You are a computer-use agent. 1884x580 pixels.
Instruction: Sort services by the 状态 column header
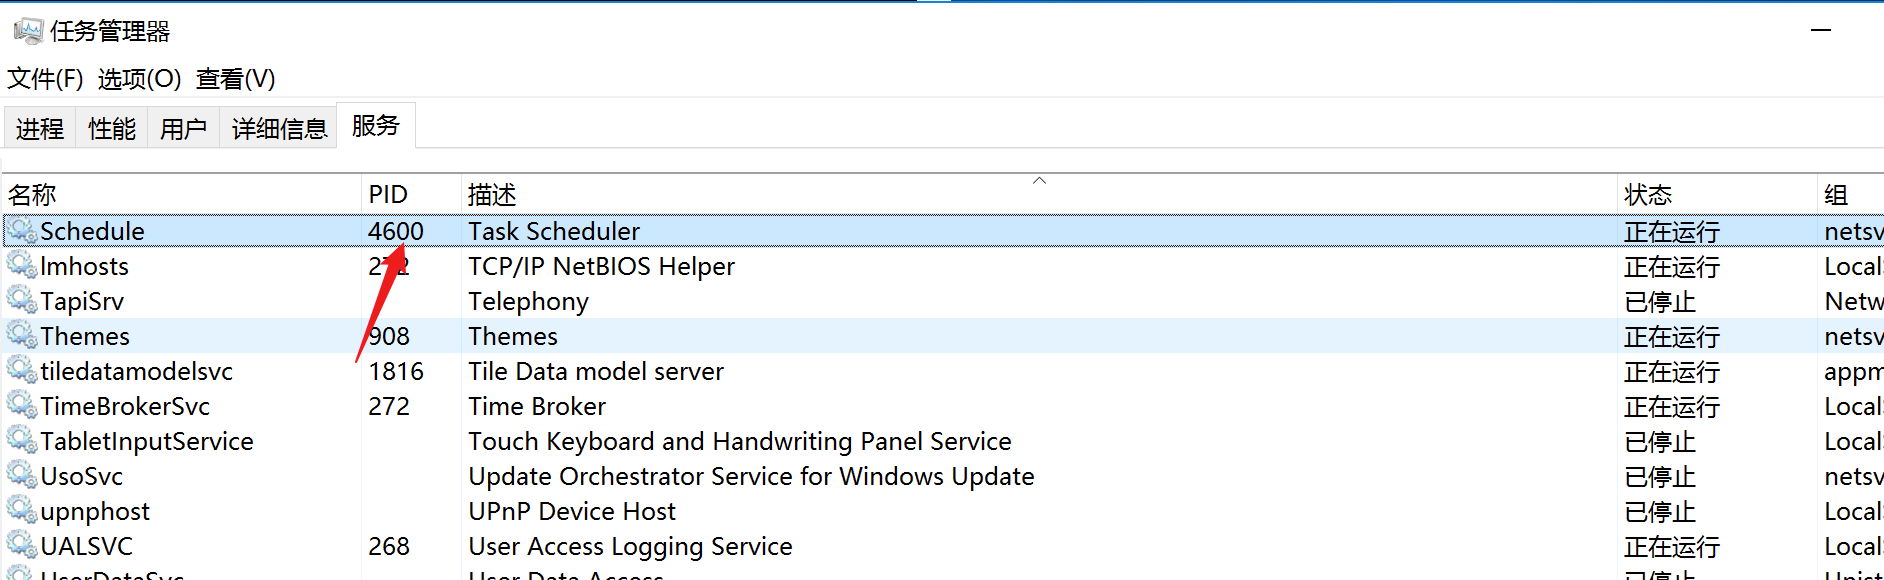click(x=1648, y=195)
